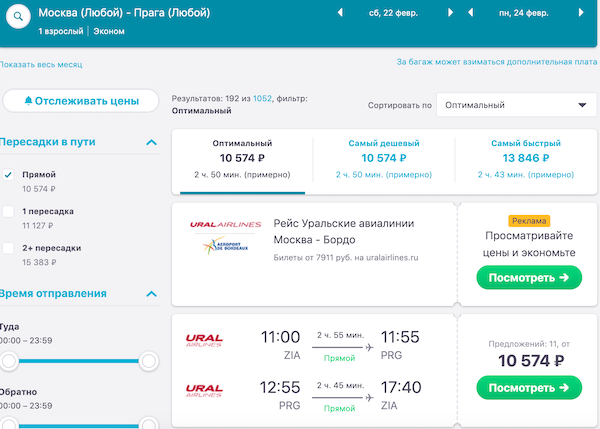Click Посмотреть button for 10 574 ₽ offer
Screen dimensions: 600x429
529,388
